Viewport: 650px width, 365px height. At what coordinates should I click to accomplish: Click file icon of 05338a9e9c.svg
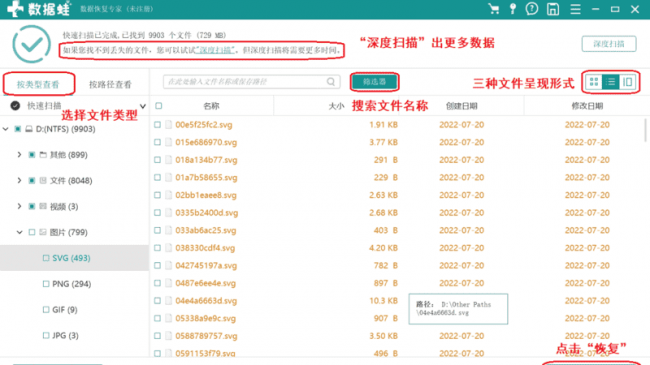click(x=168, y=319)
